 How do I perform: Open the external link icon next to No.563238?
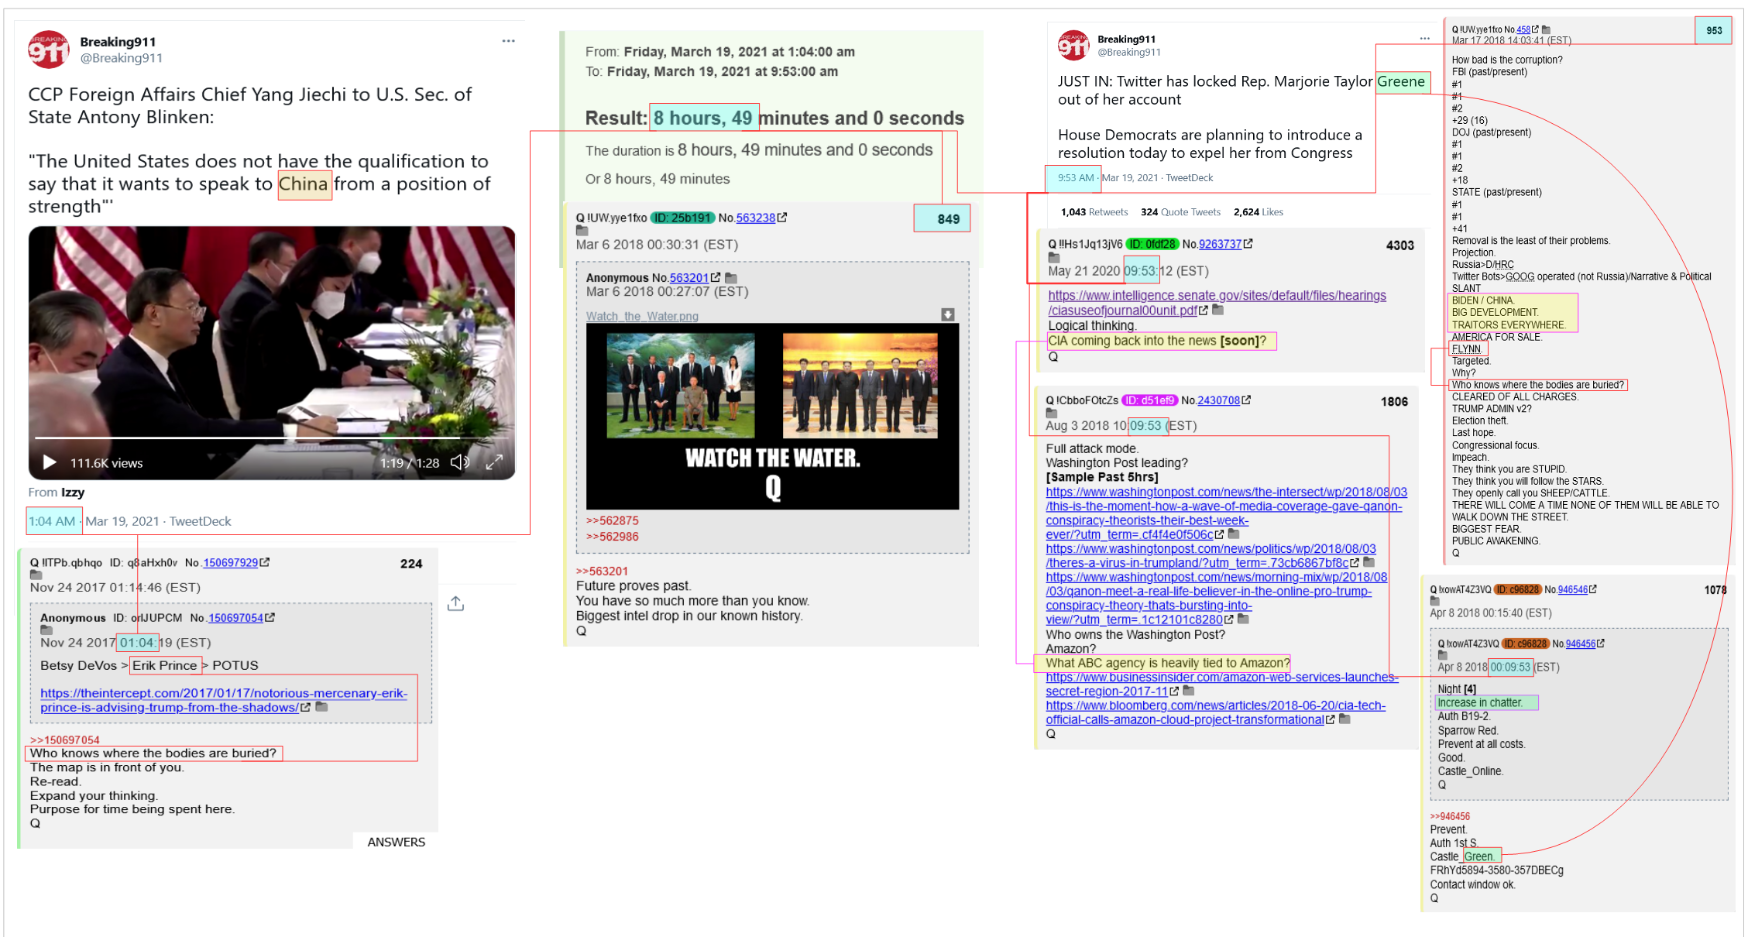click(x=782, y=217)
